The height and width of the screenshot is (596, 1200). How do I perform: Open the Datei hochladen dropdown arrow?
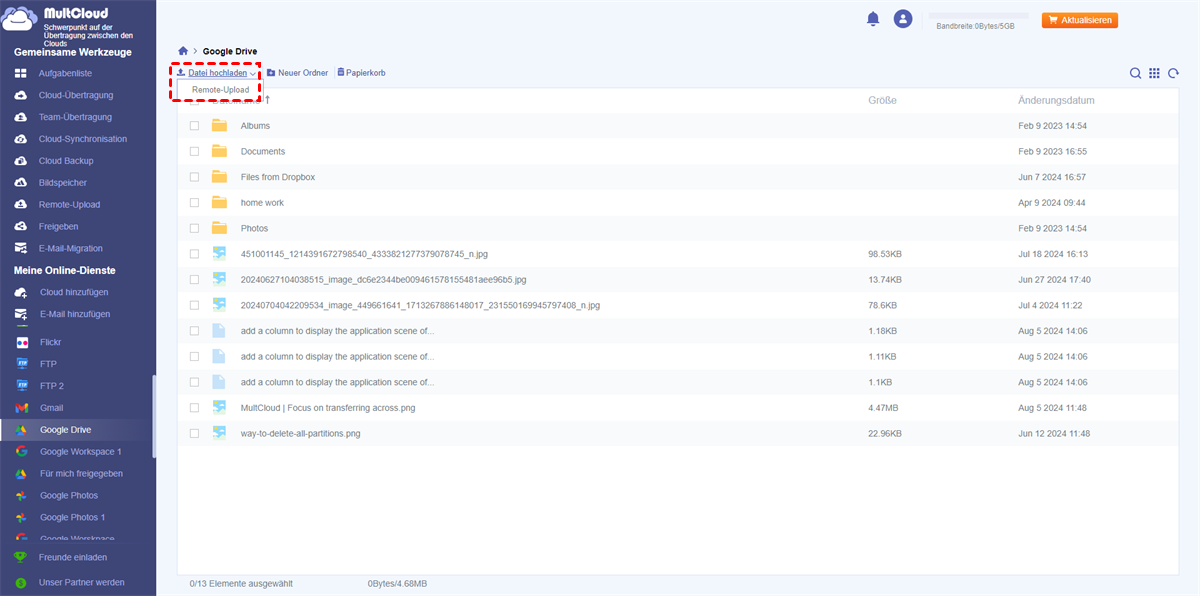coord(253,74)
